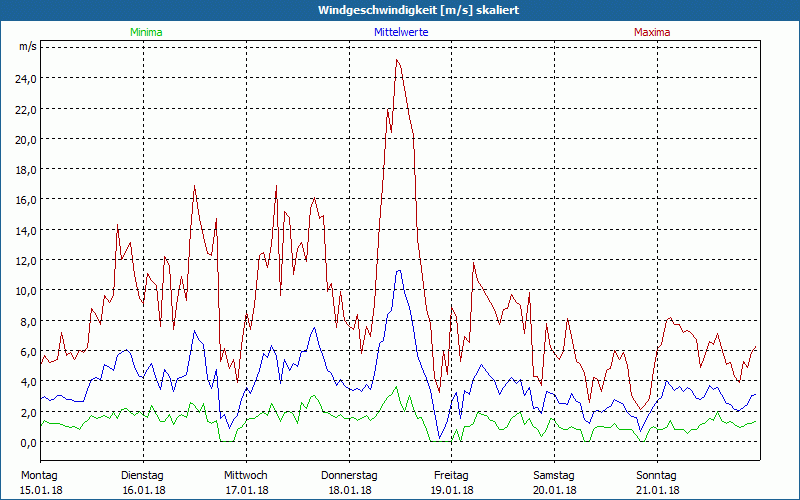The image size is (800, 500).
Task: Click the 8,0 axis value
Action: [x=29, y=321]
